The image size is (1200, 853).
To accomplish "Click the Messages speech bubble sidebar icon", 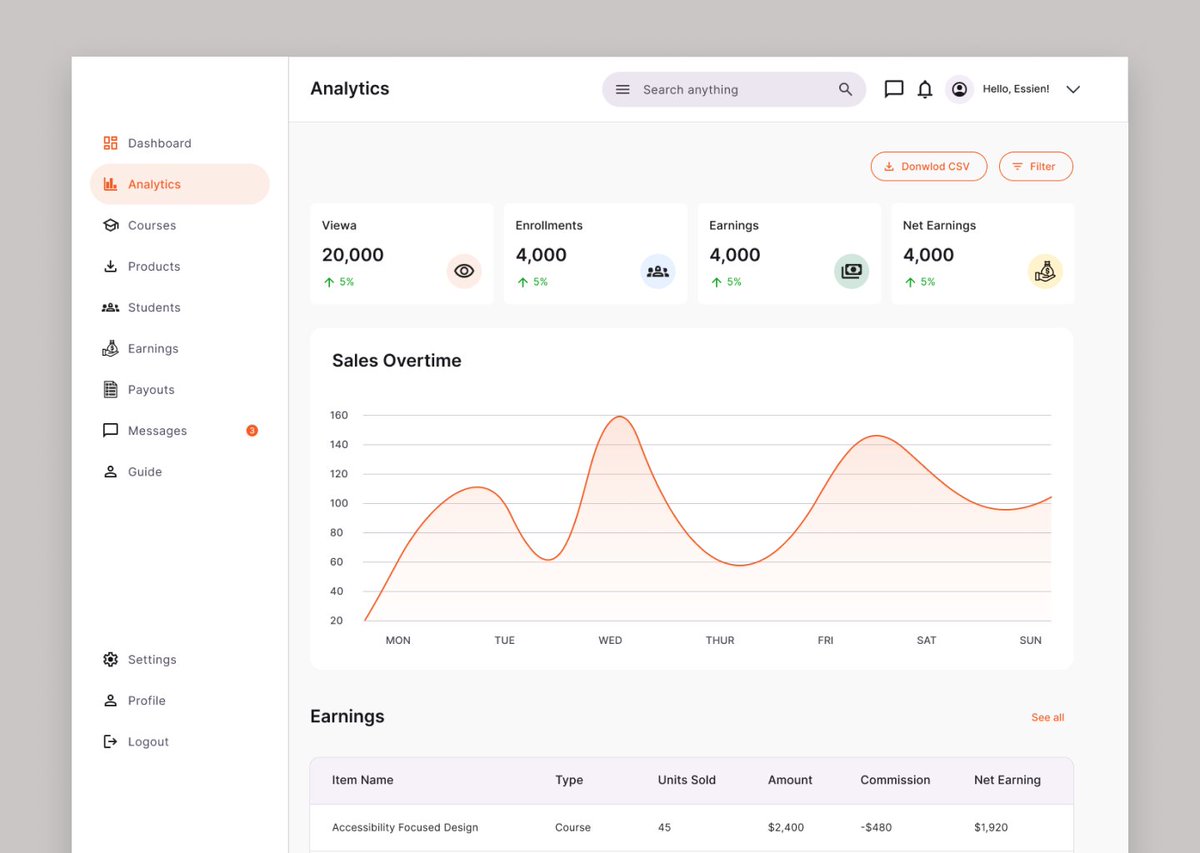I will [x=110, y=430].
